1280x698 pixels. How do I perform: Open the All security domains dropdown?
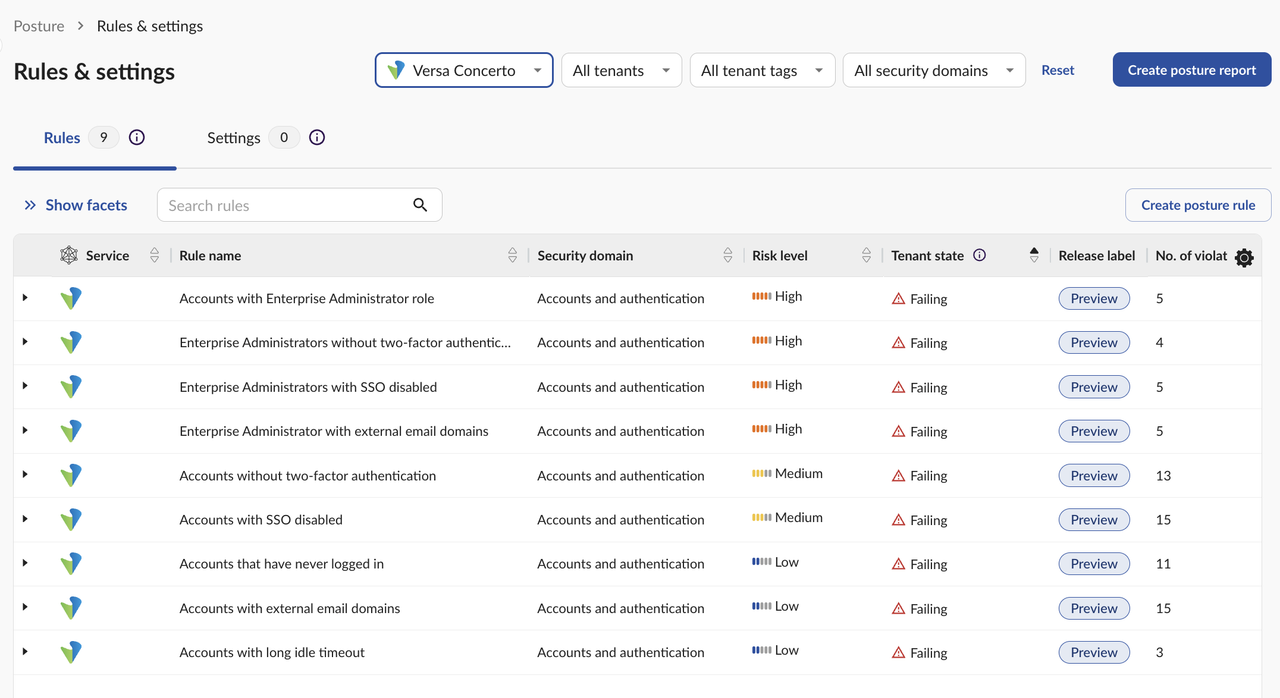click(934, 71)
